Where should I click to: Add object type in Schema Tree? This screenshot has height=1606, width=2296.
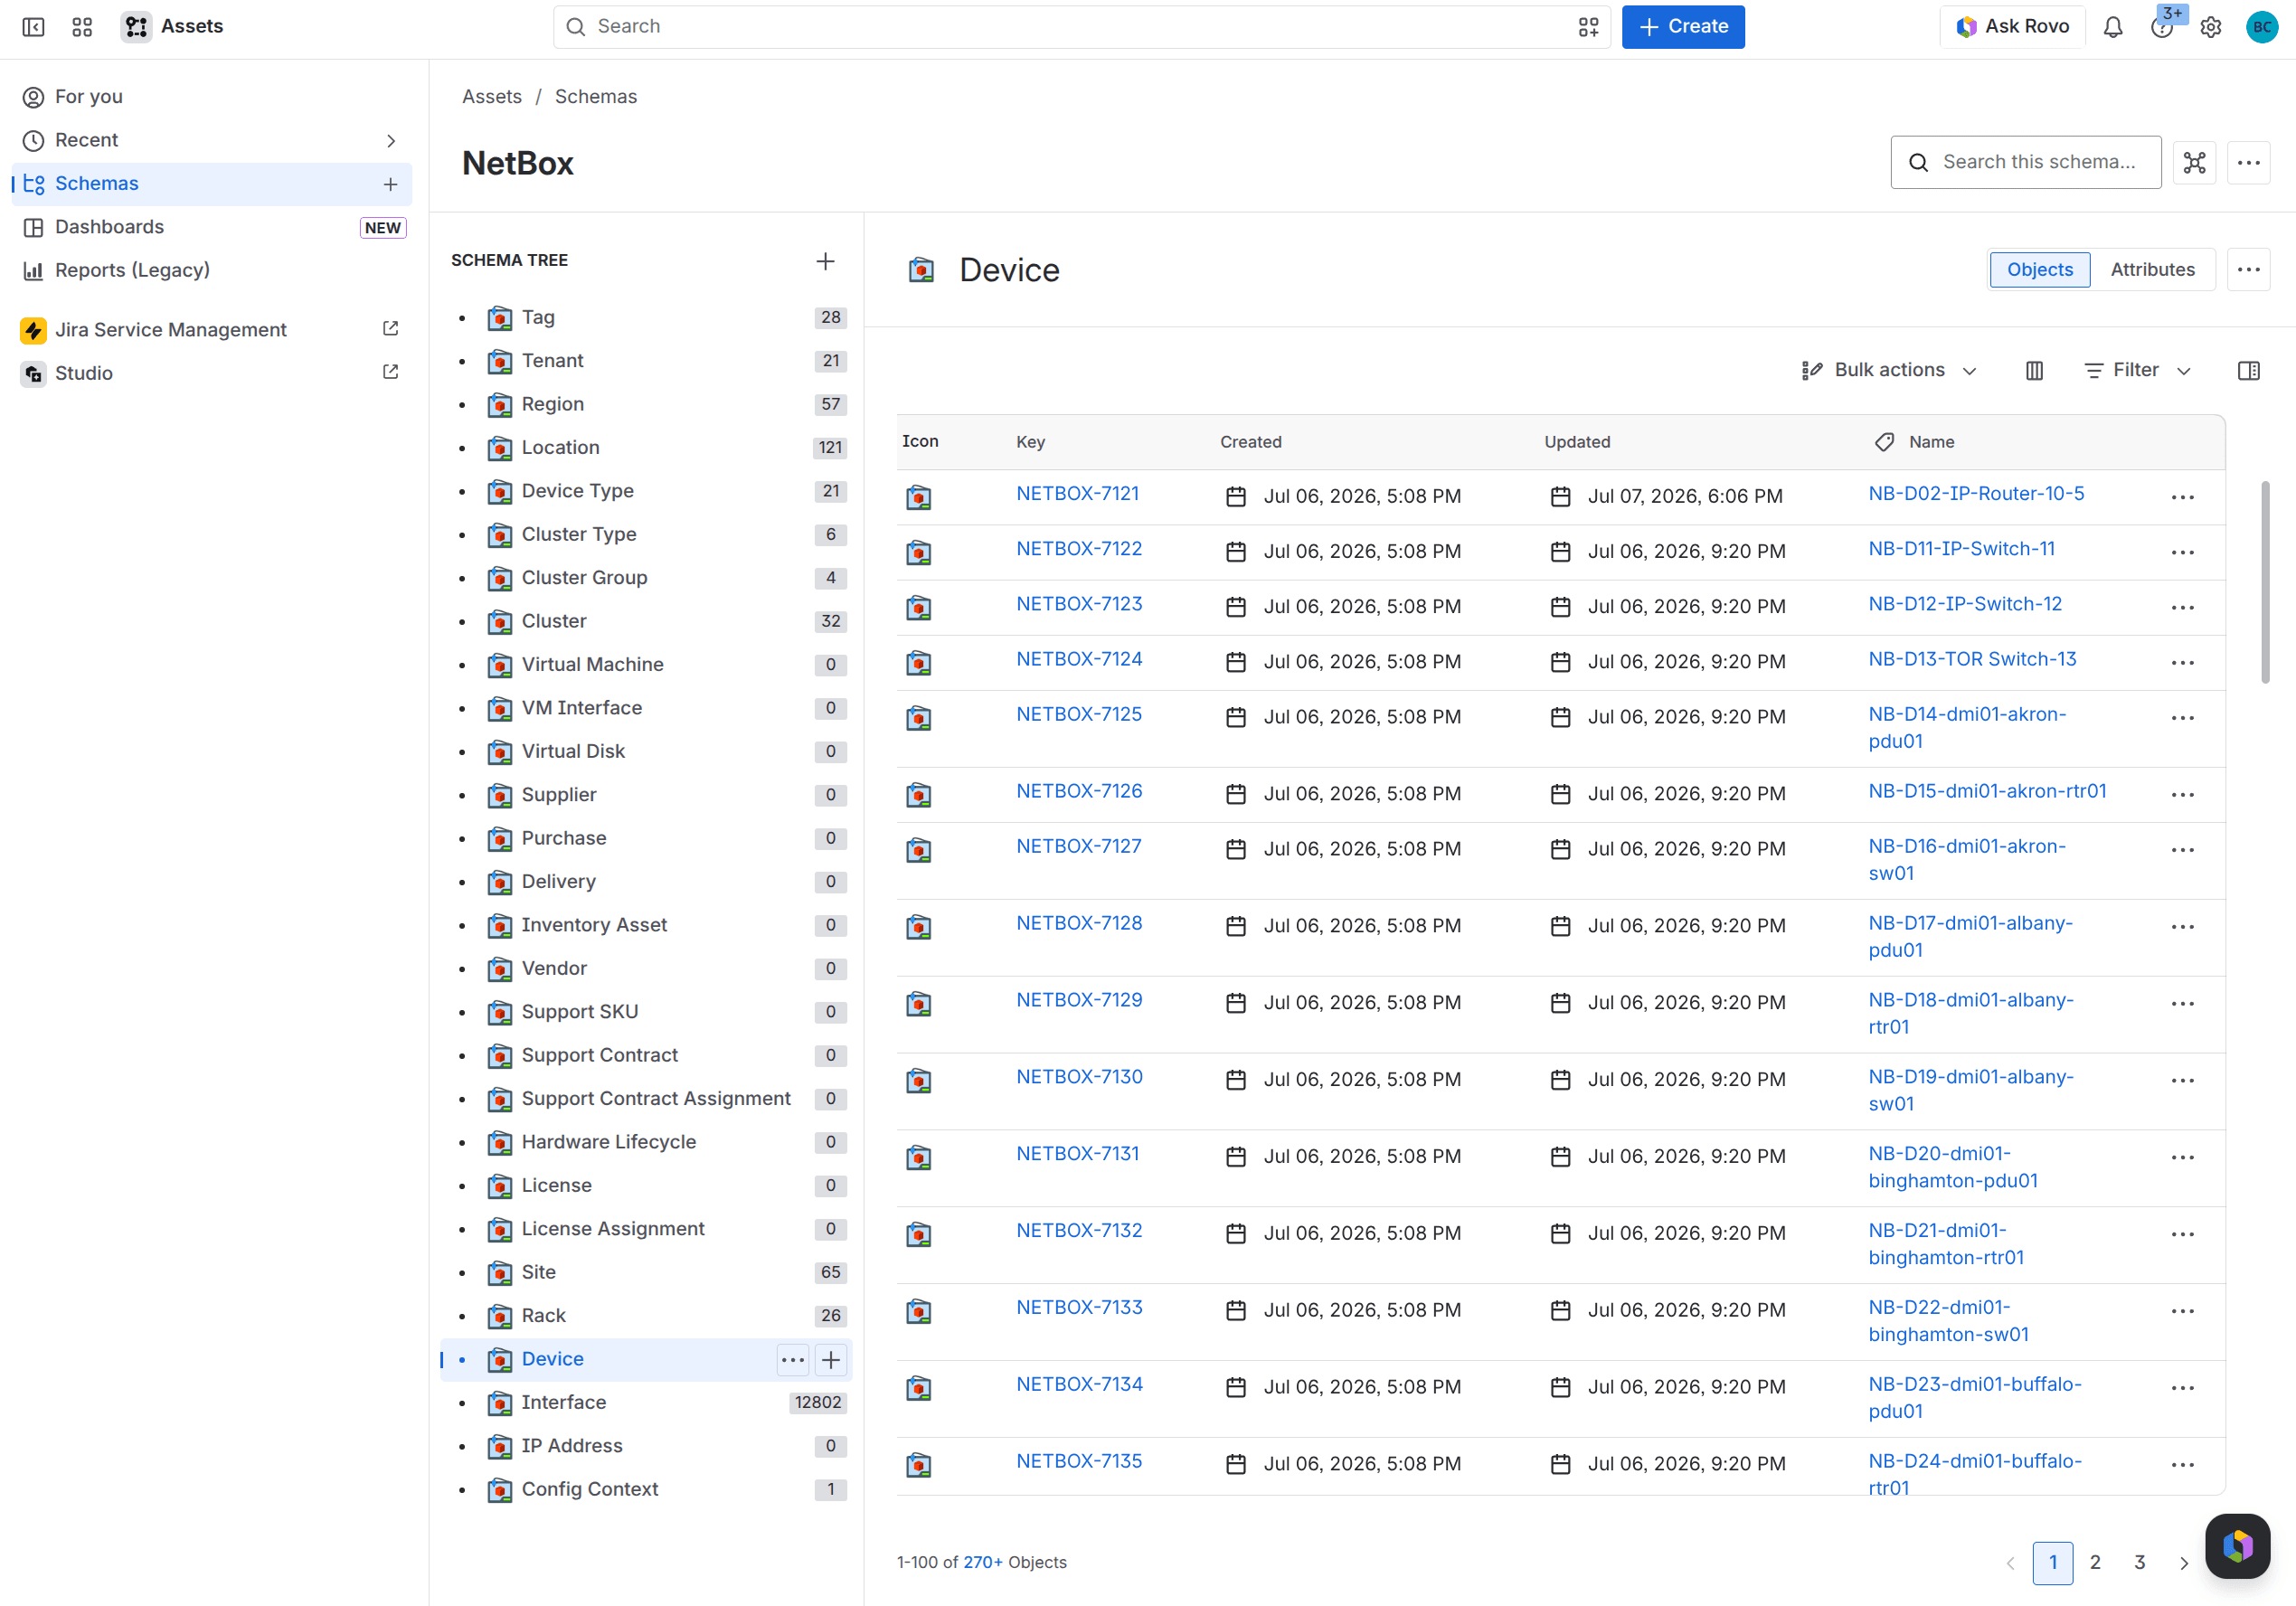click(825, 261)
